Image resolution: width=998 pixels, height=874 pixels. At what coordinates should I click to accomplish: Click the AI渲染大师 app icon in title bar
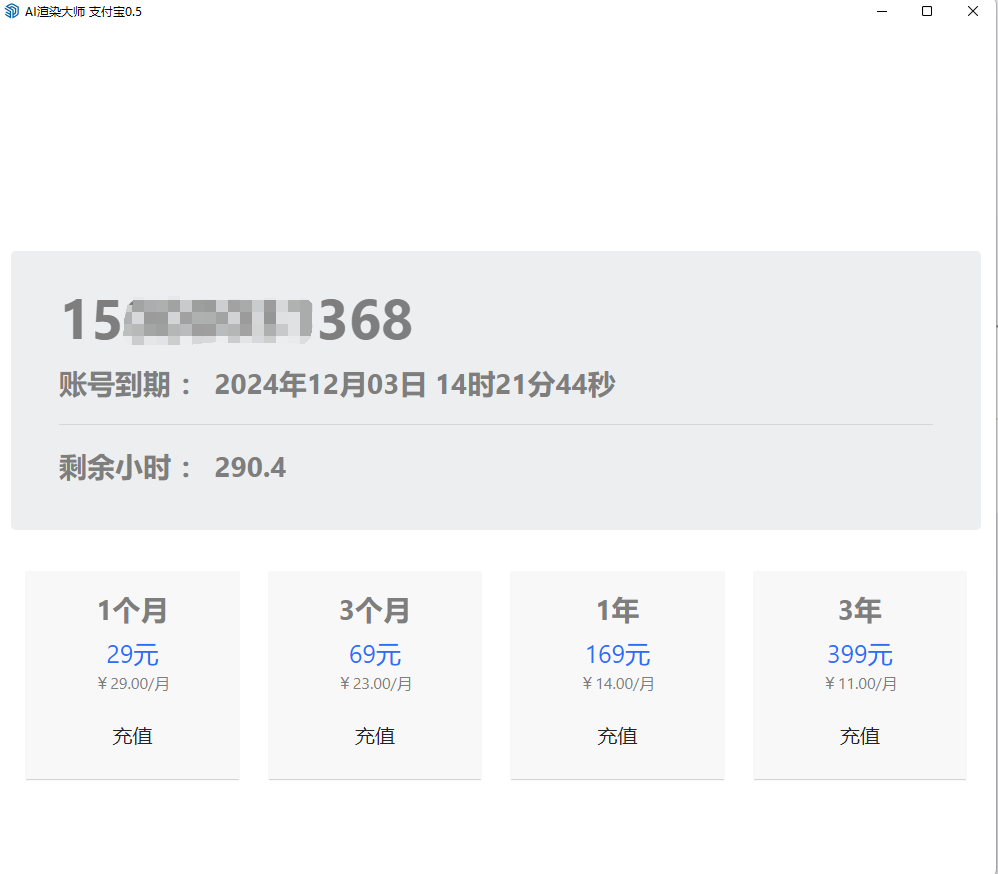pyautogui.click(x=12, y=11)
